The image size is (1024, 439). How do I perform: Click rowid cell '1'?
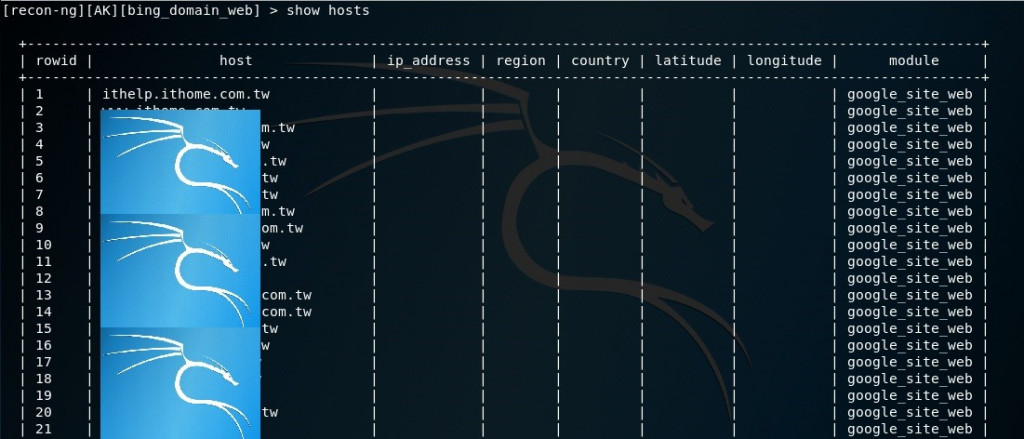tap(40, 94)
